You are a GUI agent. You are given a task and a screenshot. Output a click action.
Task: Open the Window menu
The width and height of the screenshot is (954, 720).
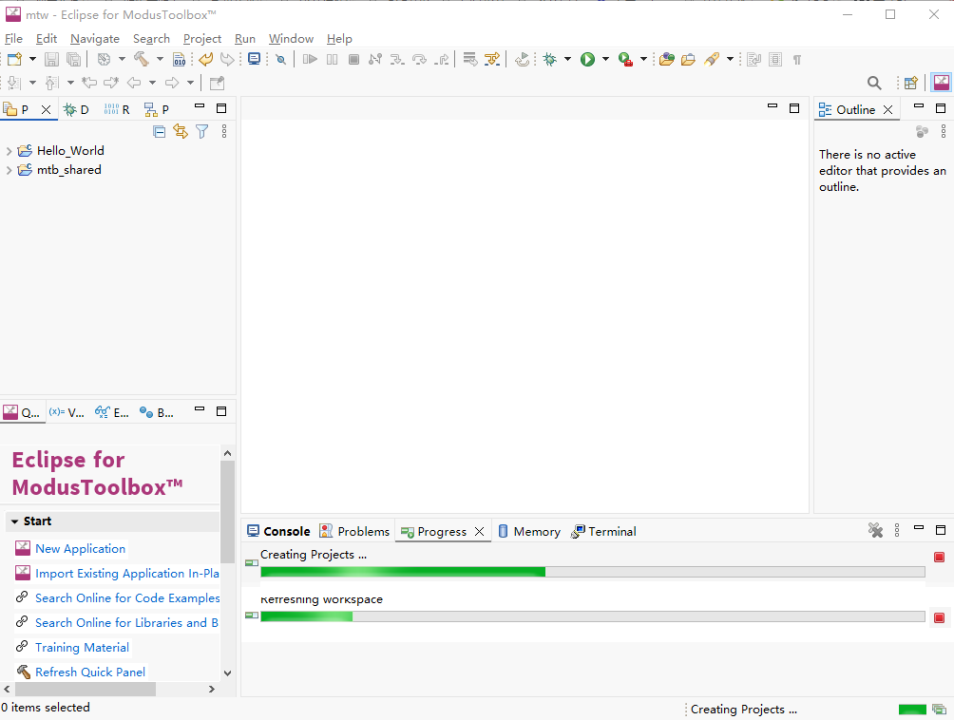[x=291, y=38]
